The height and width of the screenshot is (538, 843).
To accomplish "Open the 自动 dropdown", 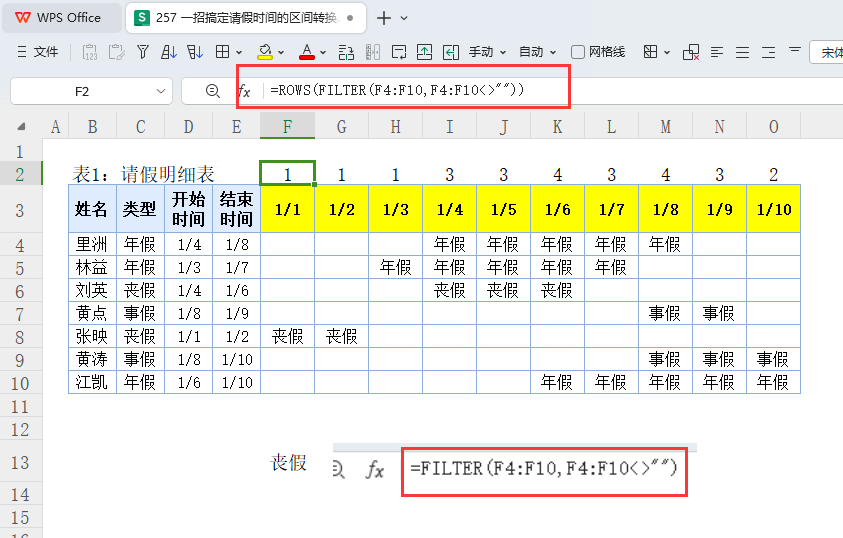I will 537,52.
